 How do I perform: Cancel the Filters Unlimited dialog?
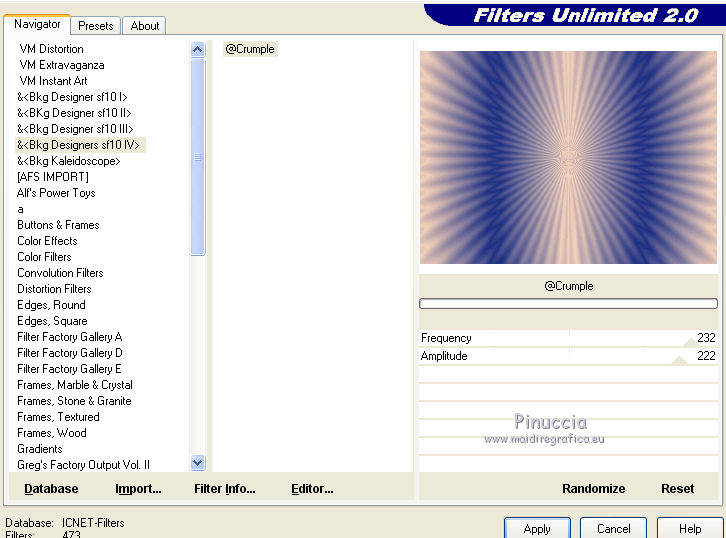[x=613, y=528]
